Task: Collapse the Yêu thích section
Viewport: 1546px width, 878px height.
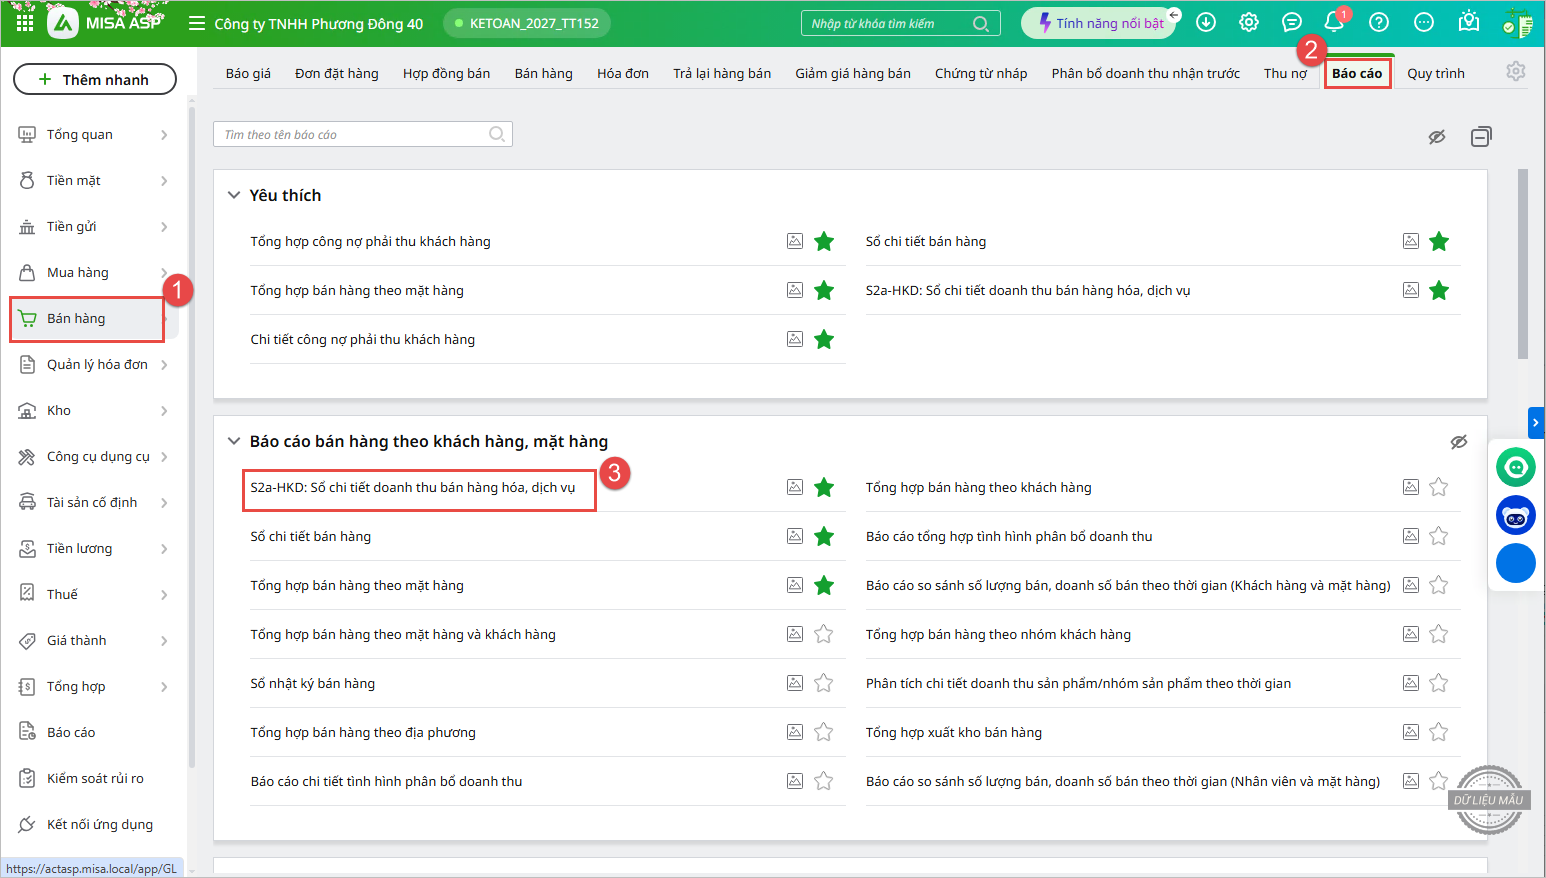Action: (x=234, y=195)
